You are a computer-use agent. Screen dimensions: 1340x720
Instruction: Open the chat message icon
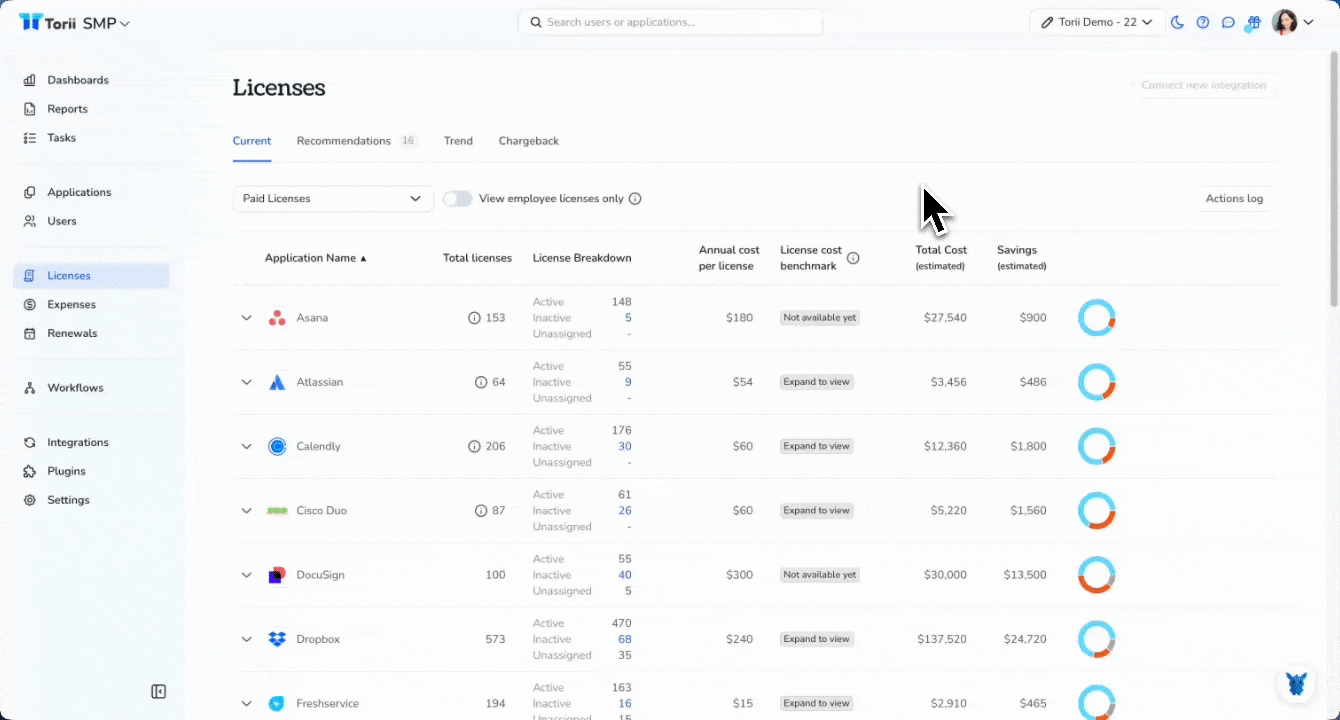point(1228,22)
